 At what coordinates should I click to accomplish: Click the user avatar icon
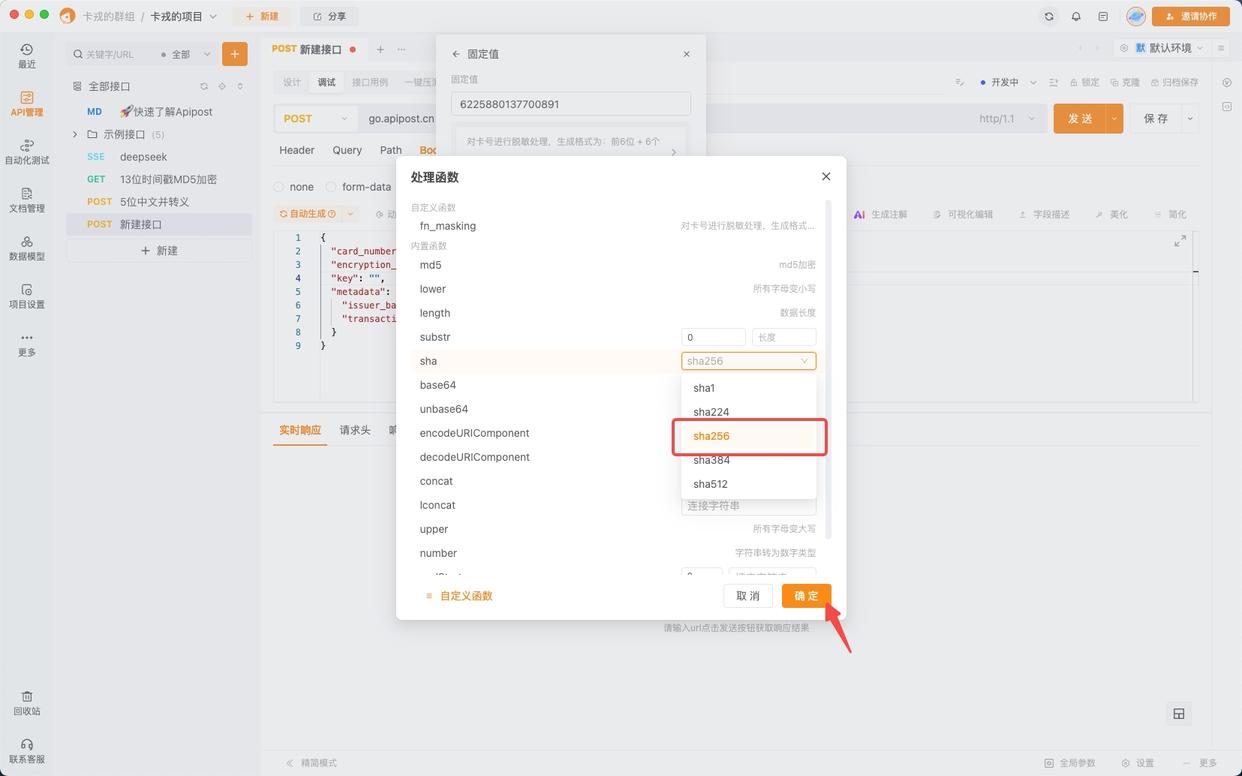1135,16
